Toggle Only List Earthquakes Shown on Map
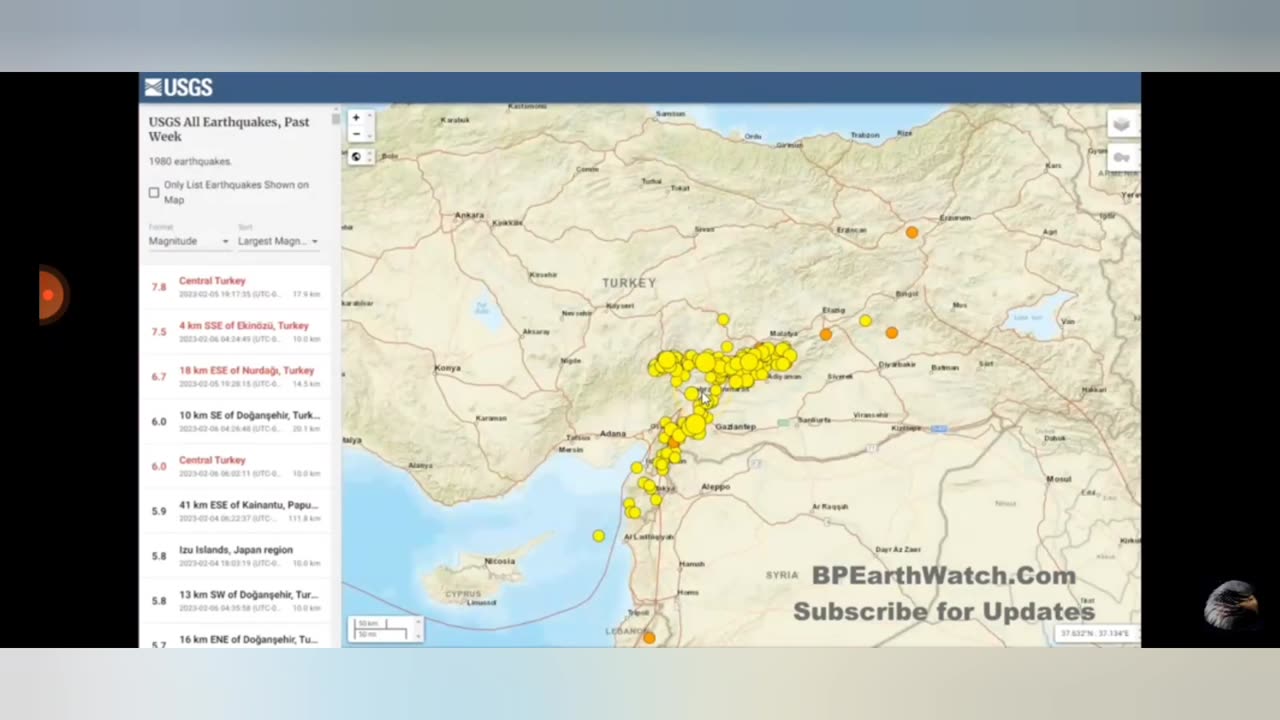 [x=154, y=192]
